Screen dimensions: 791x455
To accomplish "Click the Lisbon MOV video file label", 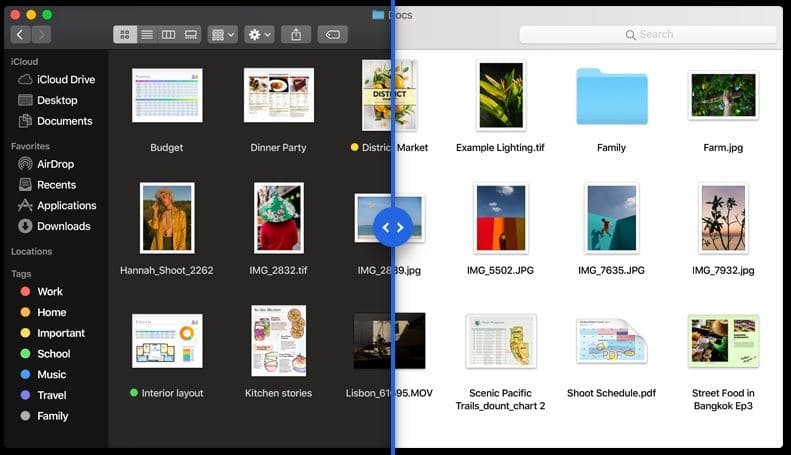I will [x=389, y=393].
